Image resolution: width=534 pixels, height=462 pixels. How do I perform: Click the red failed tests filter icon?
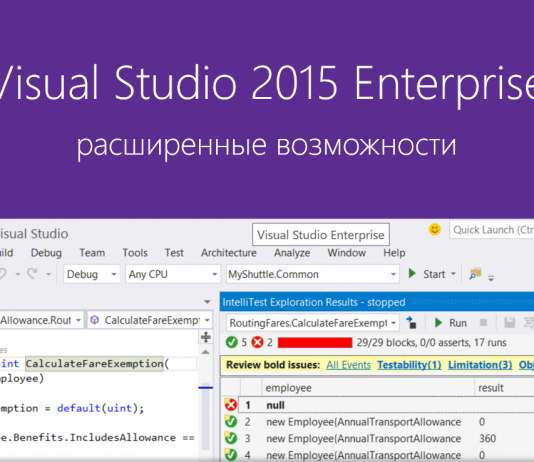[257, 342]
